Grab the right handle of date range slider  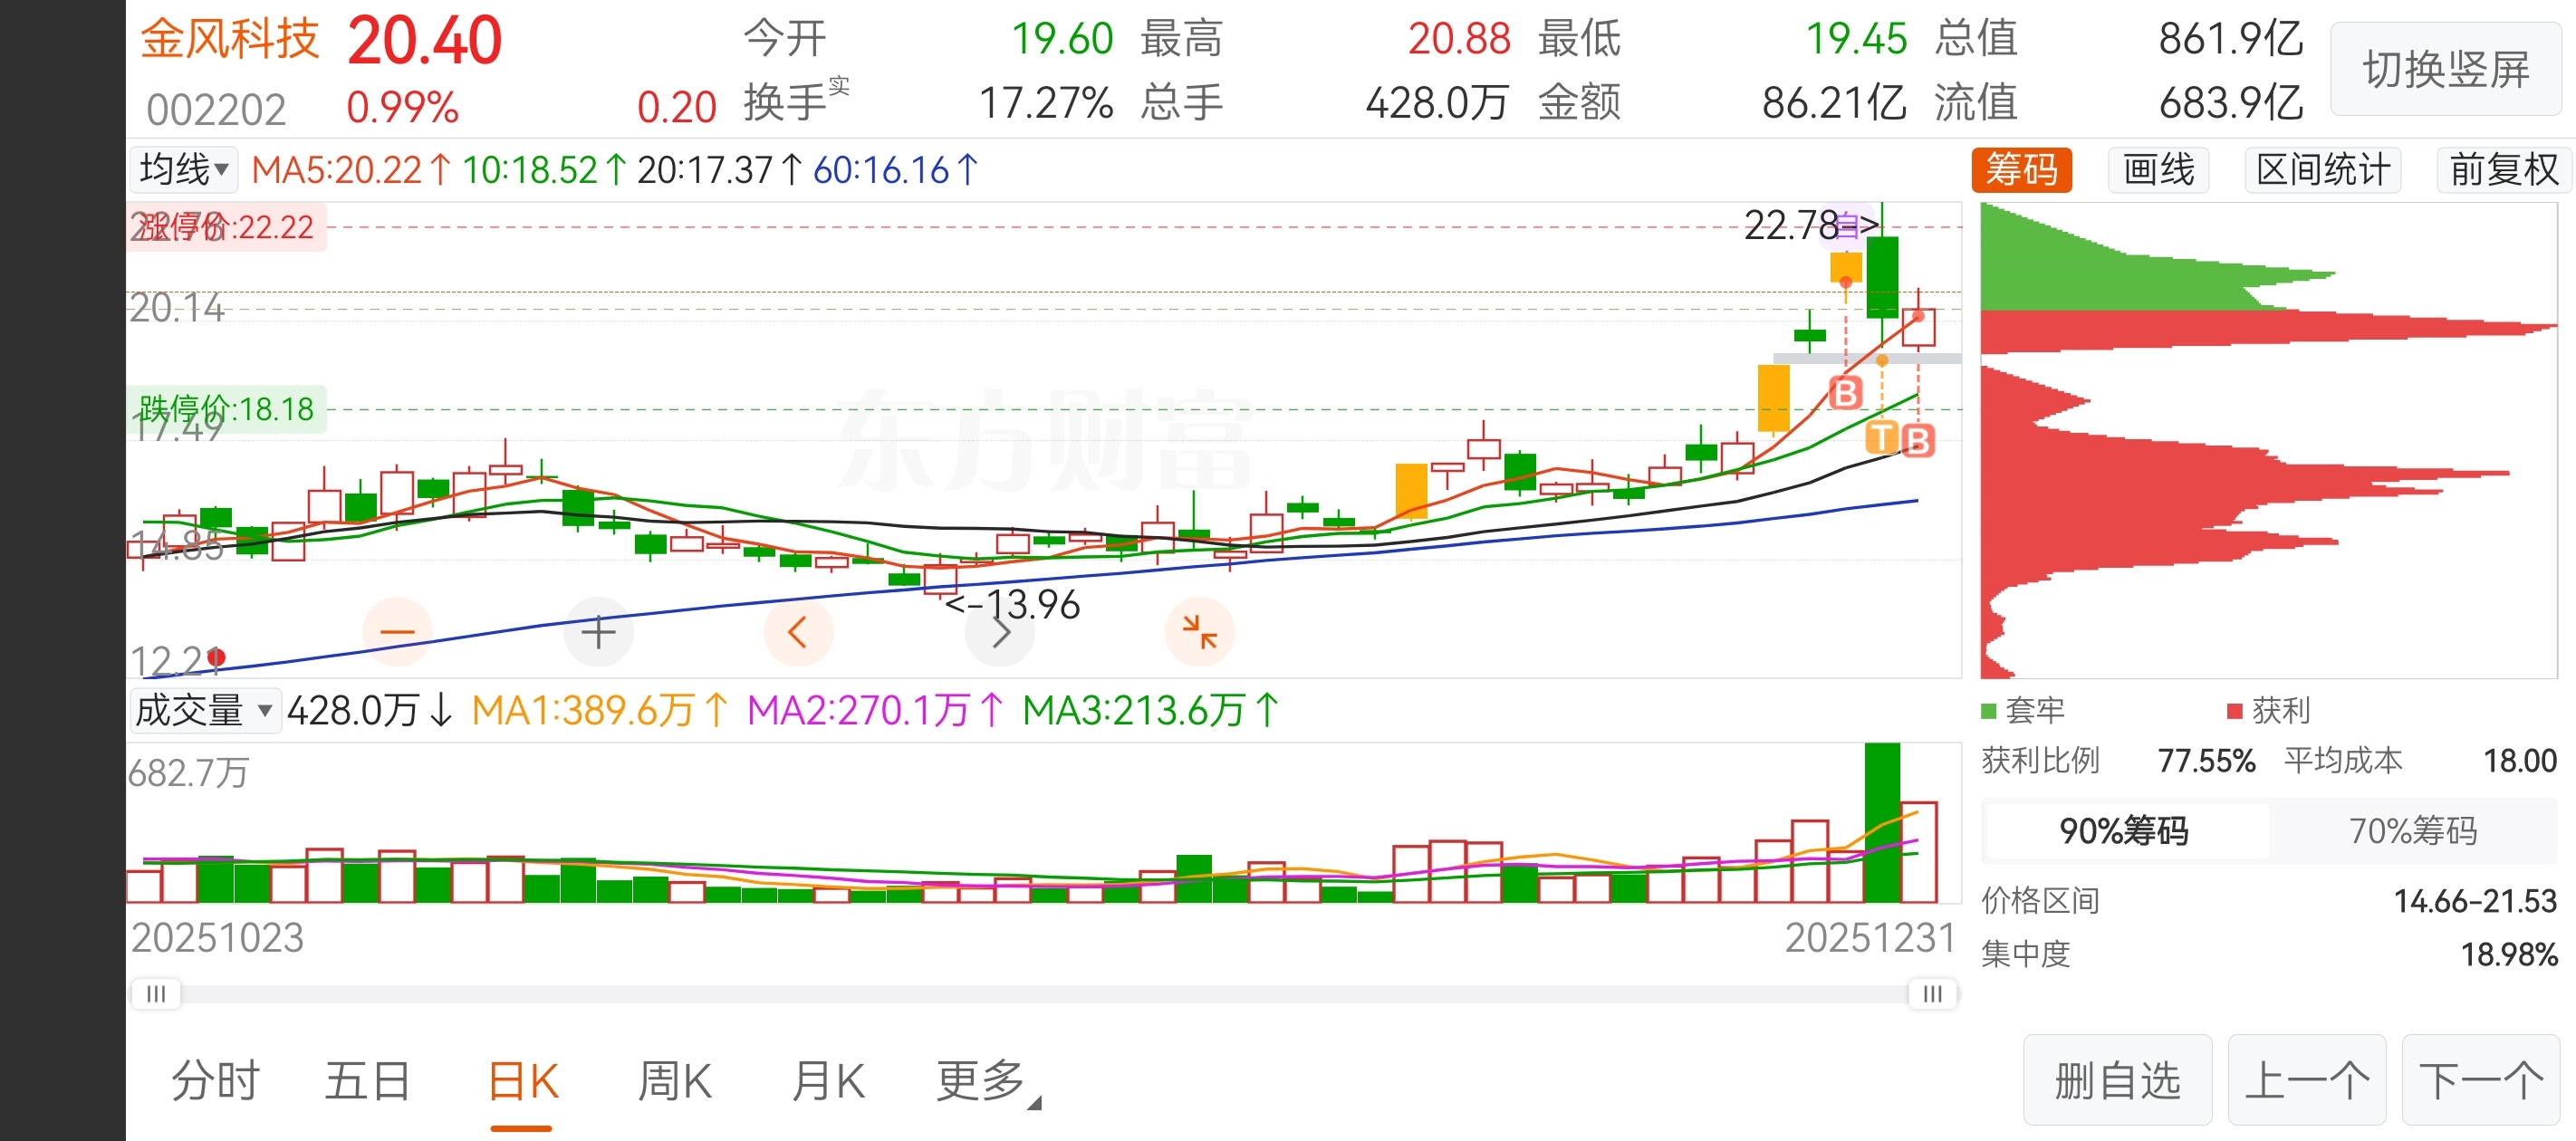click(1932, 994)
